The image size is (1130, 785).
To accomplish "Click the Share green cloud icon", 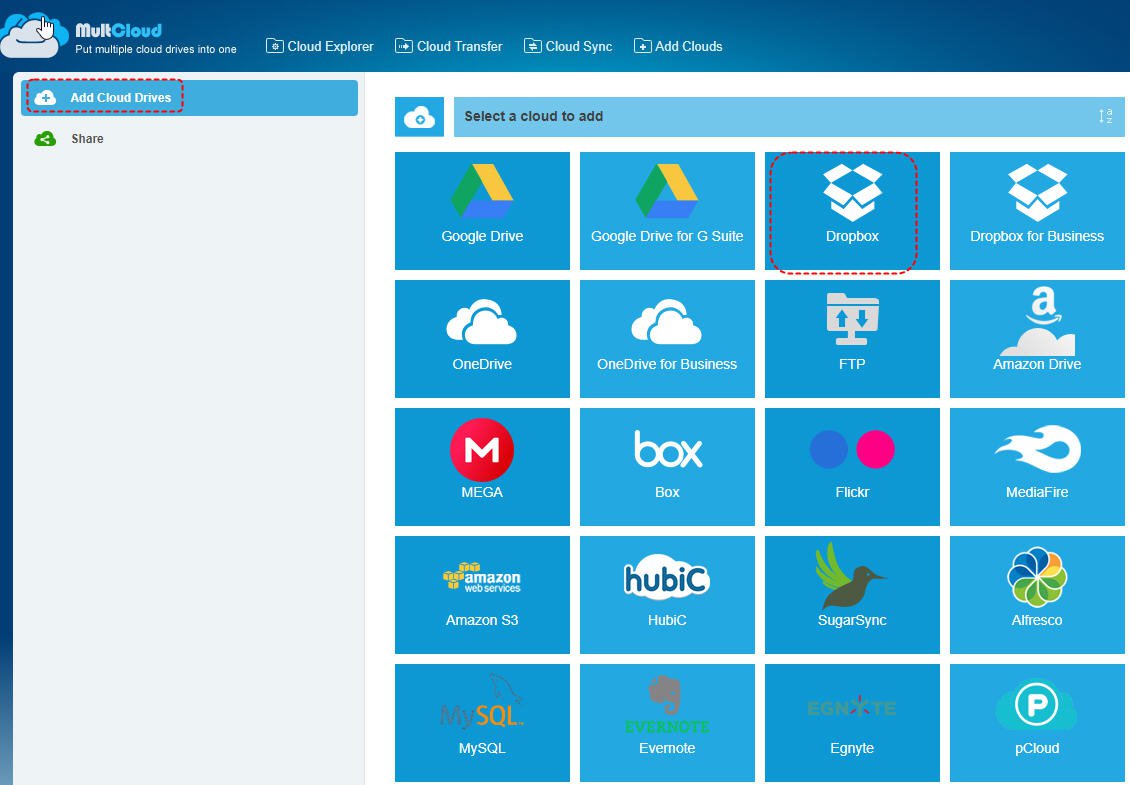I will pyautogui.click(x=45, y=138).
